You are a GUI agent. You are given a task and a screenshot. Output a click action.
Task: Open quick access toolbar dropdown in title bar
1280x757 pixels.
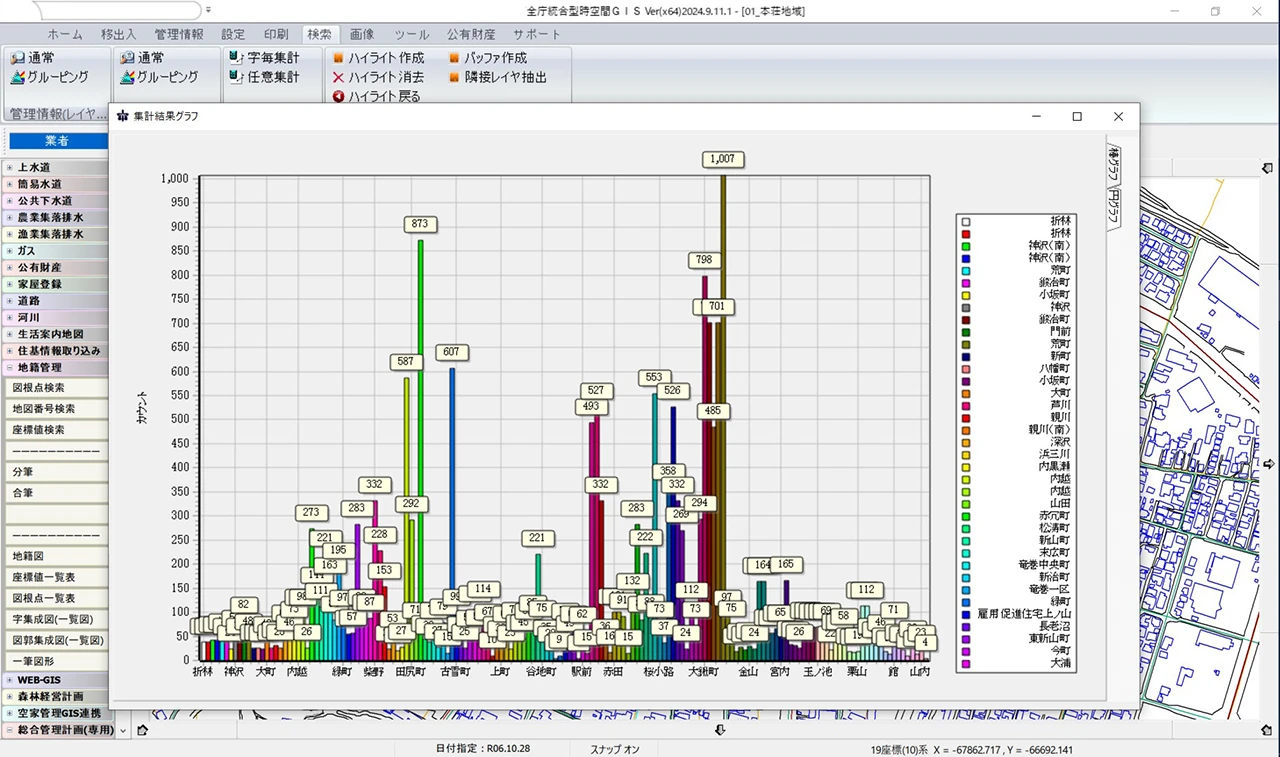click(208, 11)
